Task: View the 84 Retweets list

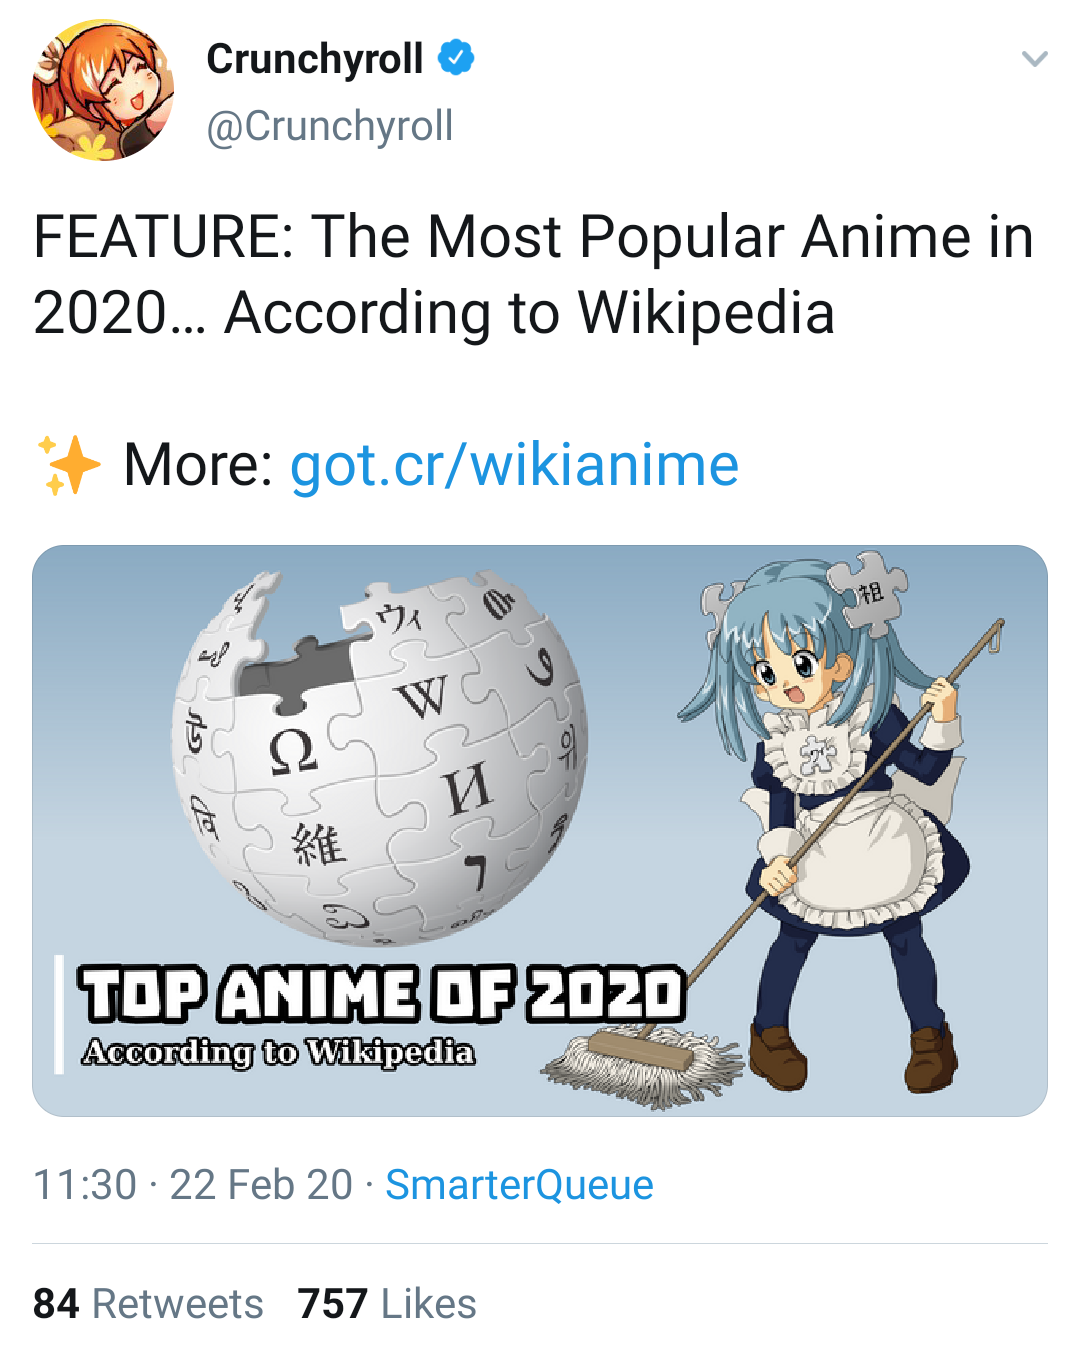Action: (x=148, y=1304)
